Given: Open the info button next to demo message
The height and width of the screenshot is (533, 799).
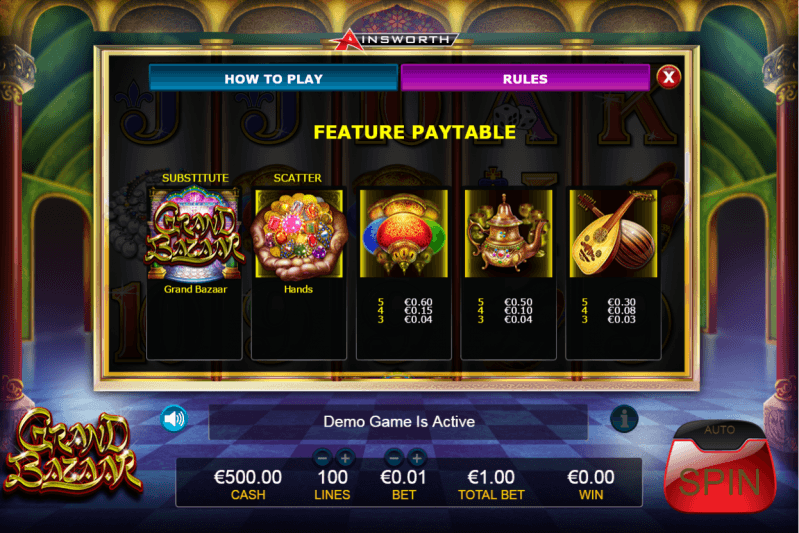Looking at the screenshot, I should tap(624, 419).
